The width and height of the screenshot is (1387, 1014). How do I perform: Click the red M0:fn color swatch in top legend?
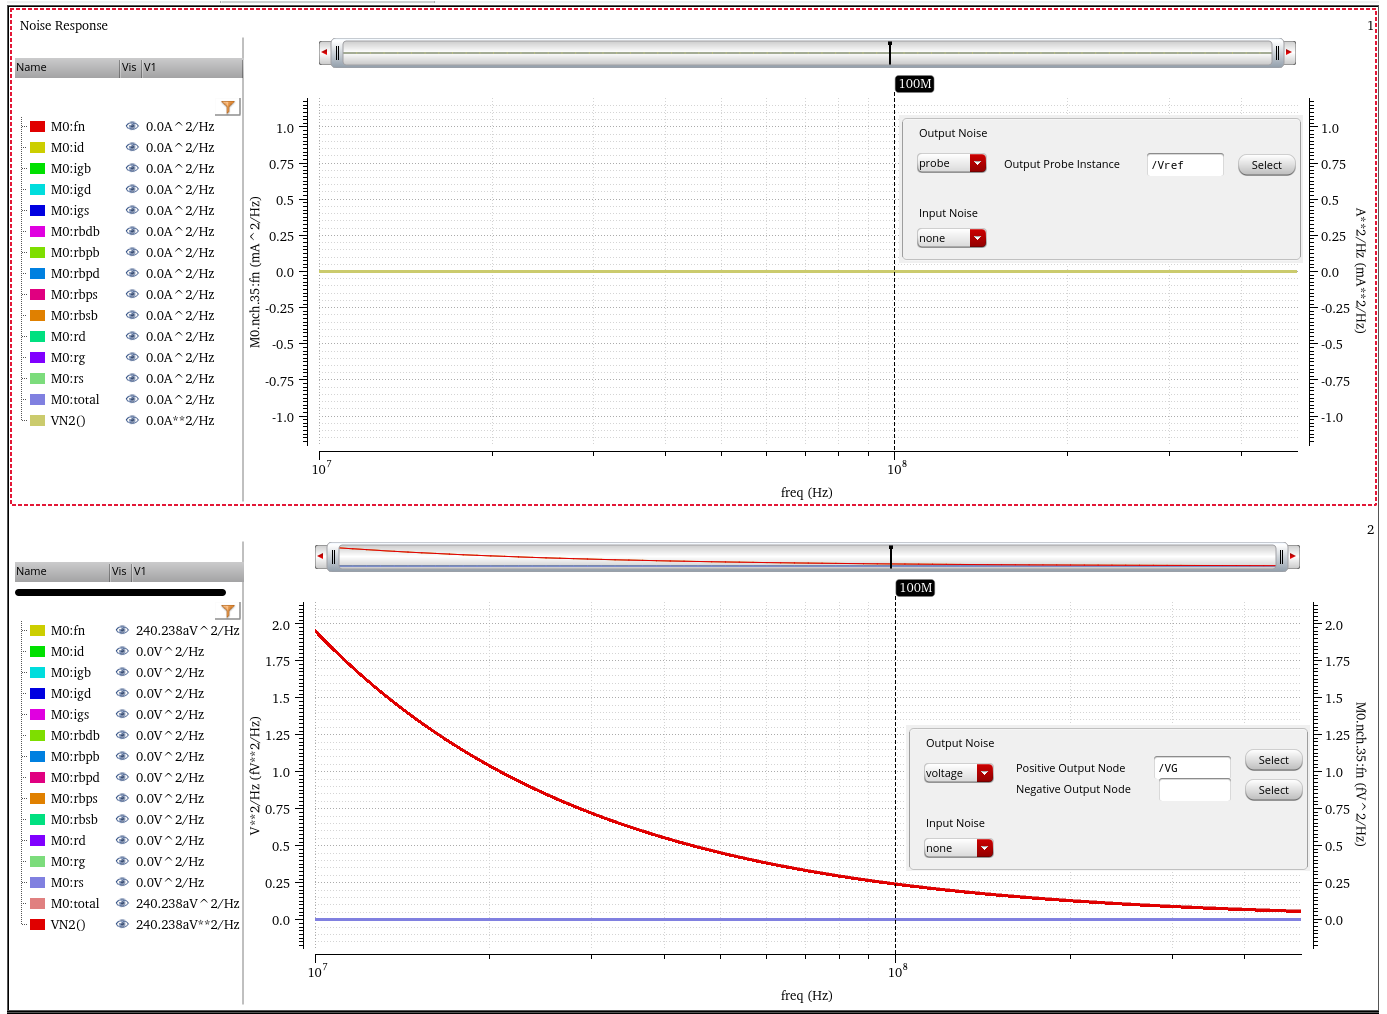pos(37,126)
